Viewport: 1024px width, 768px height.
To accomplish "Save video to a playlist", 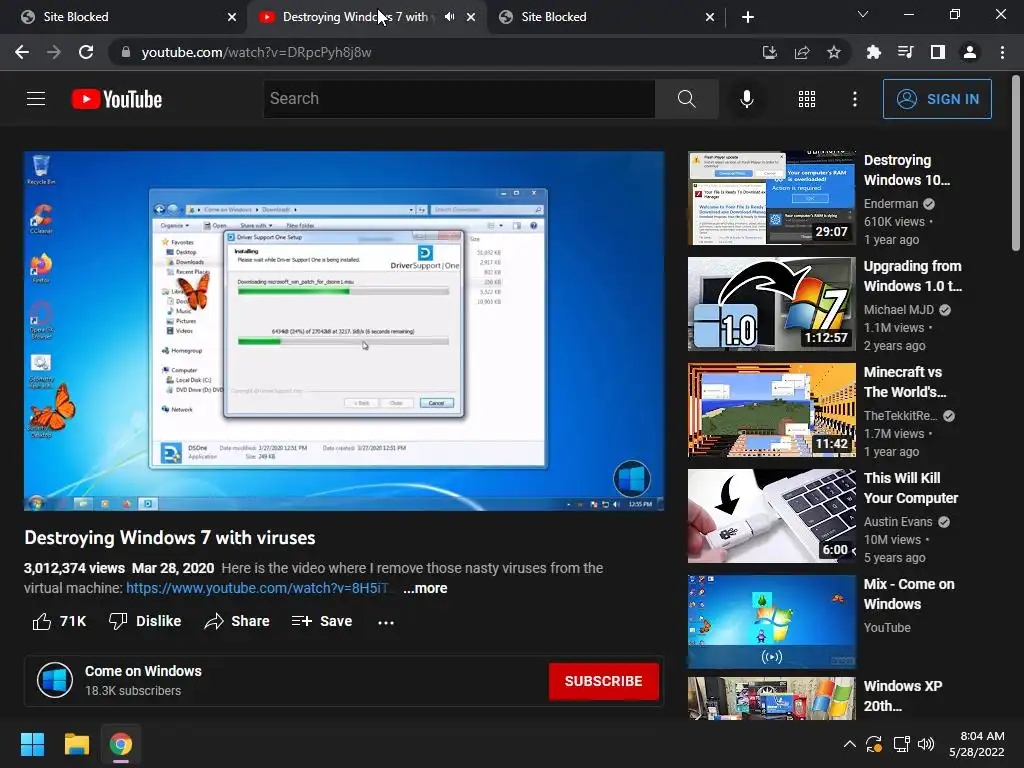I will point(322,621).
